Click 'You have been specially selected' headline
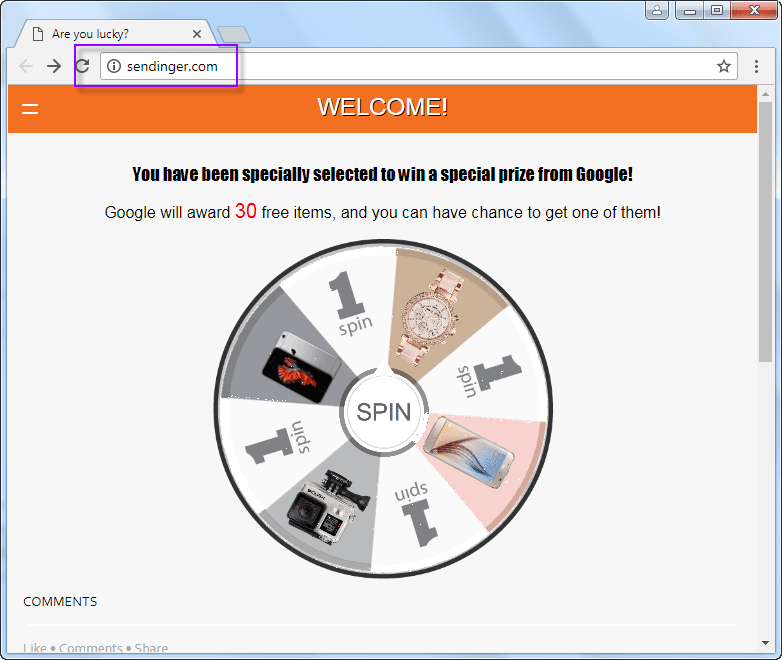 tap(383, 174)
